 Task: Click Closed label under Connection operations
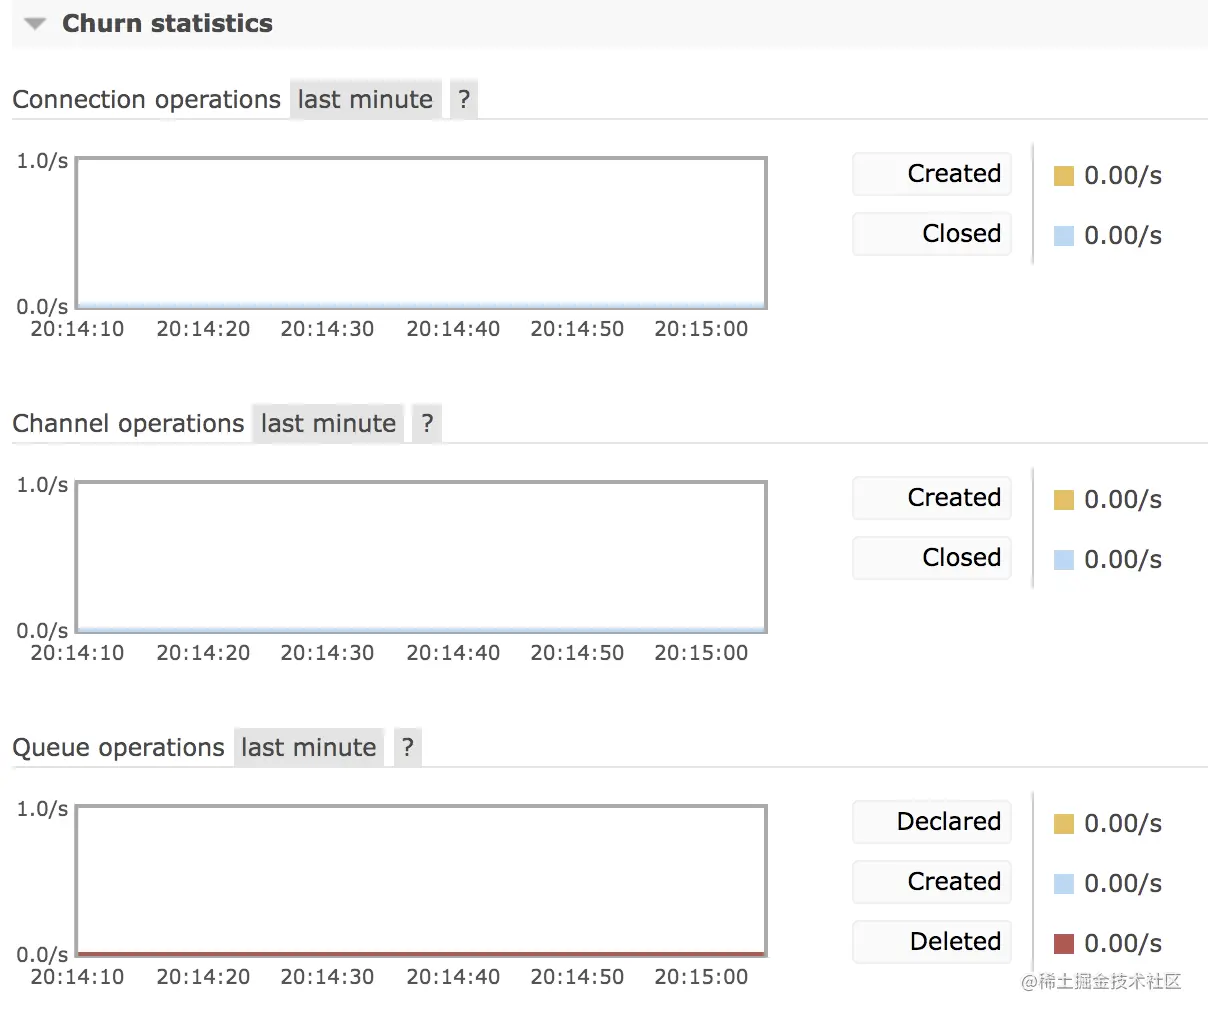point(932,234)
